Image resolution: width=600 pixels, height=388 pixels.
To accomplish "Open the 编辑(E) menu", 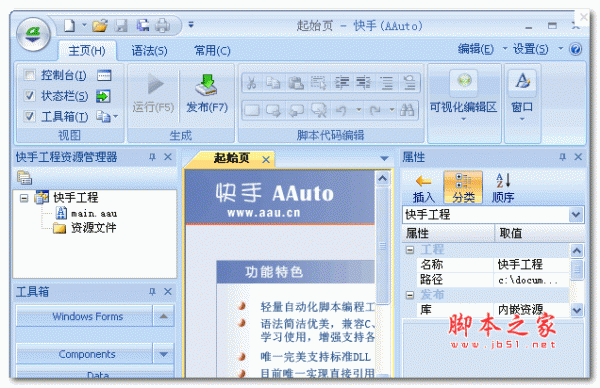I will click(x=476, y=49).
